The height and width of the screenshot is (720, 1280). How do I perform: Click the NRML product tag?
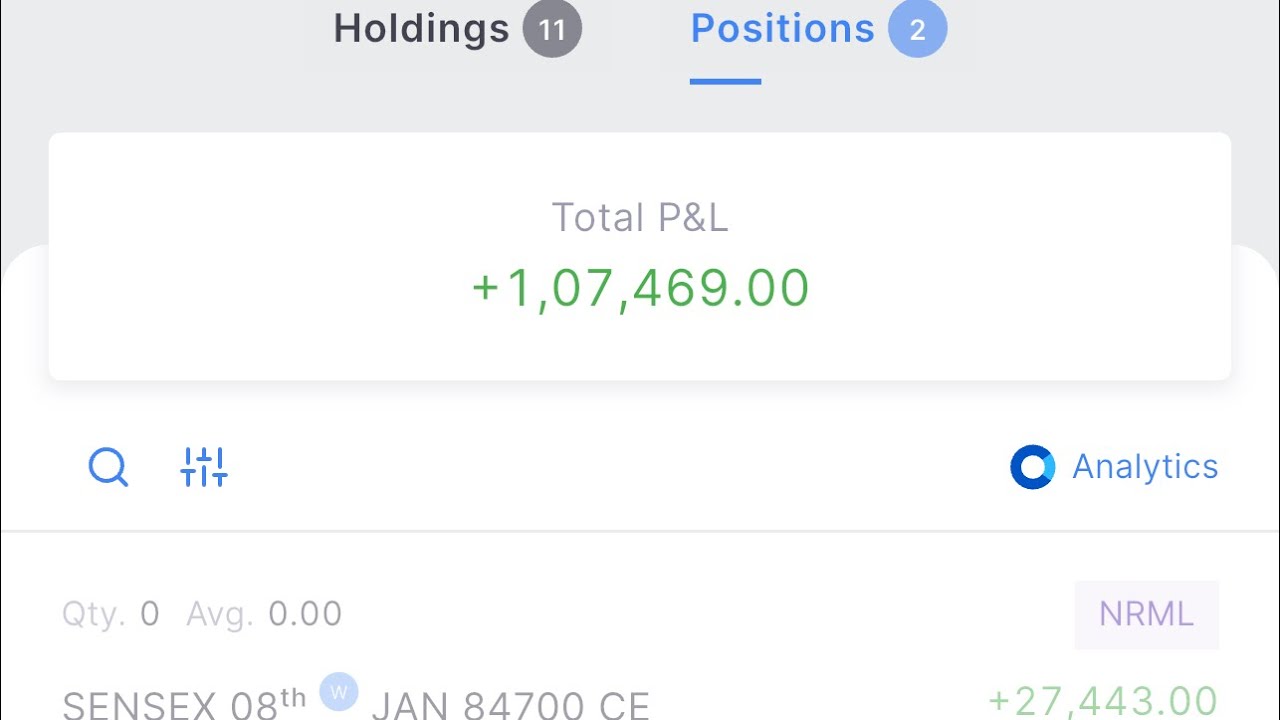coord(1146,614)
